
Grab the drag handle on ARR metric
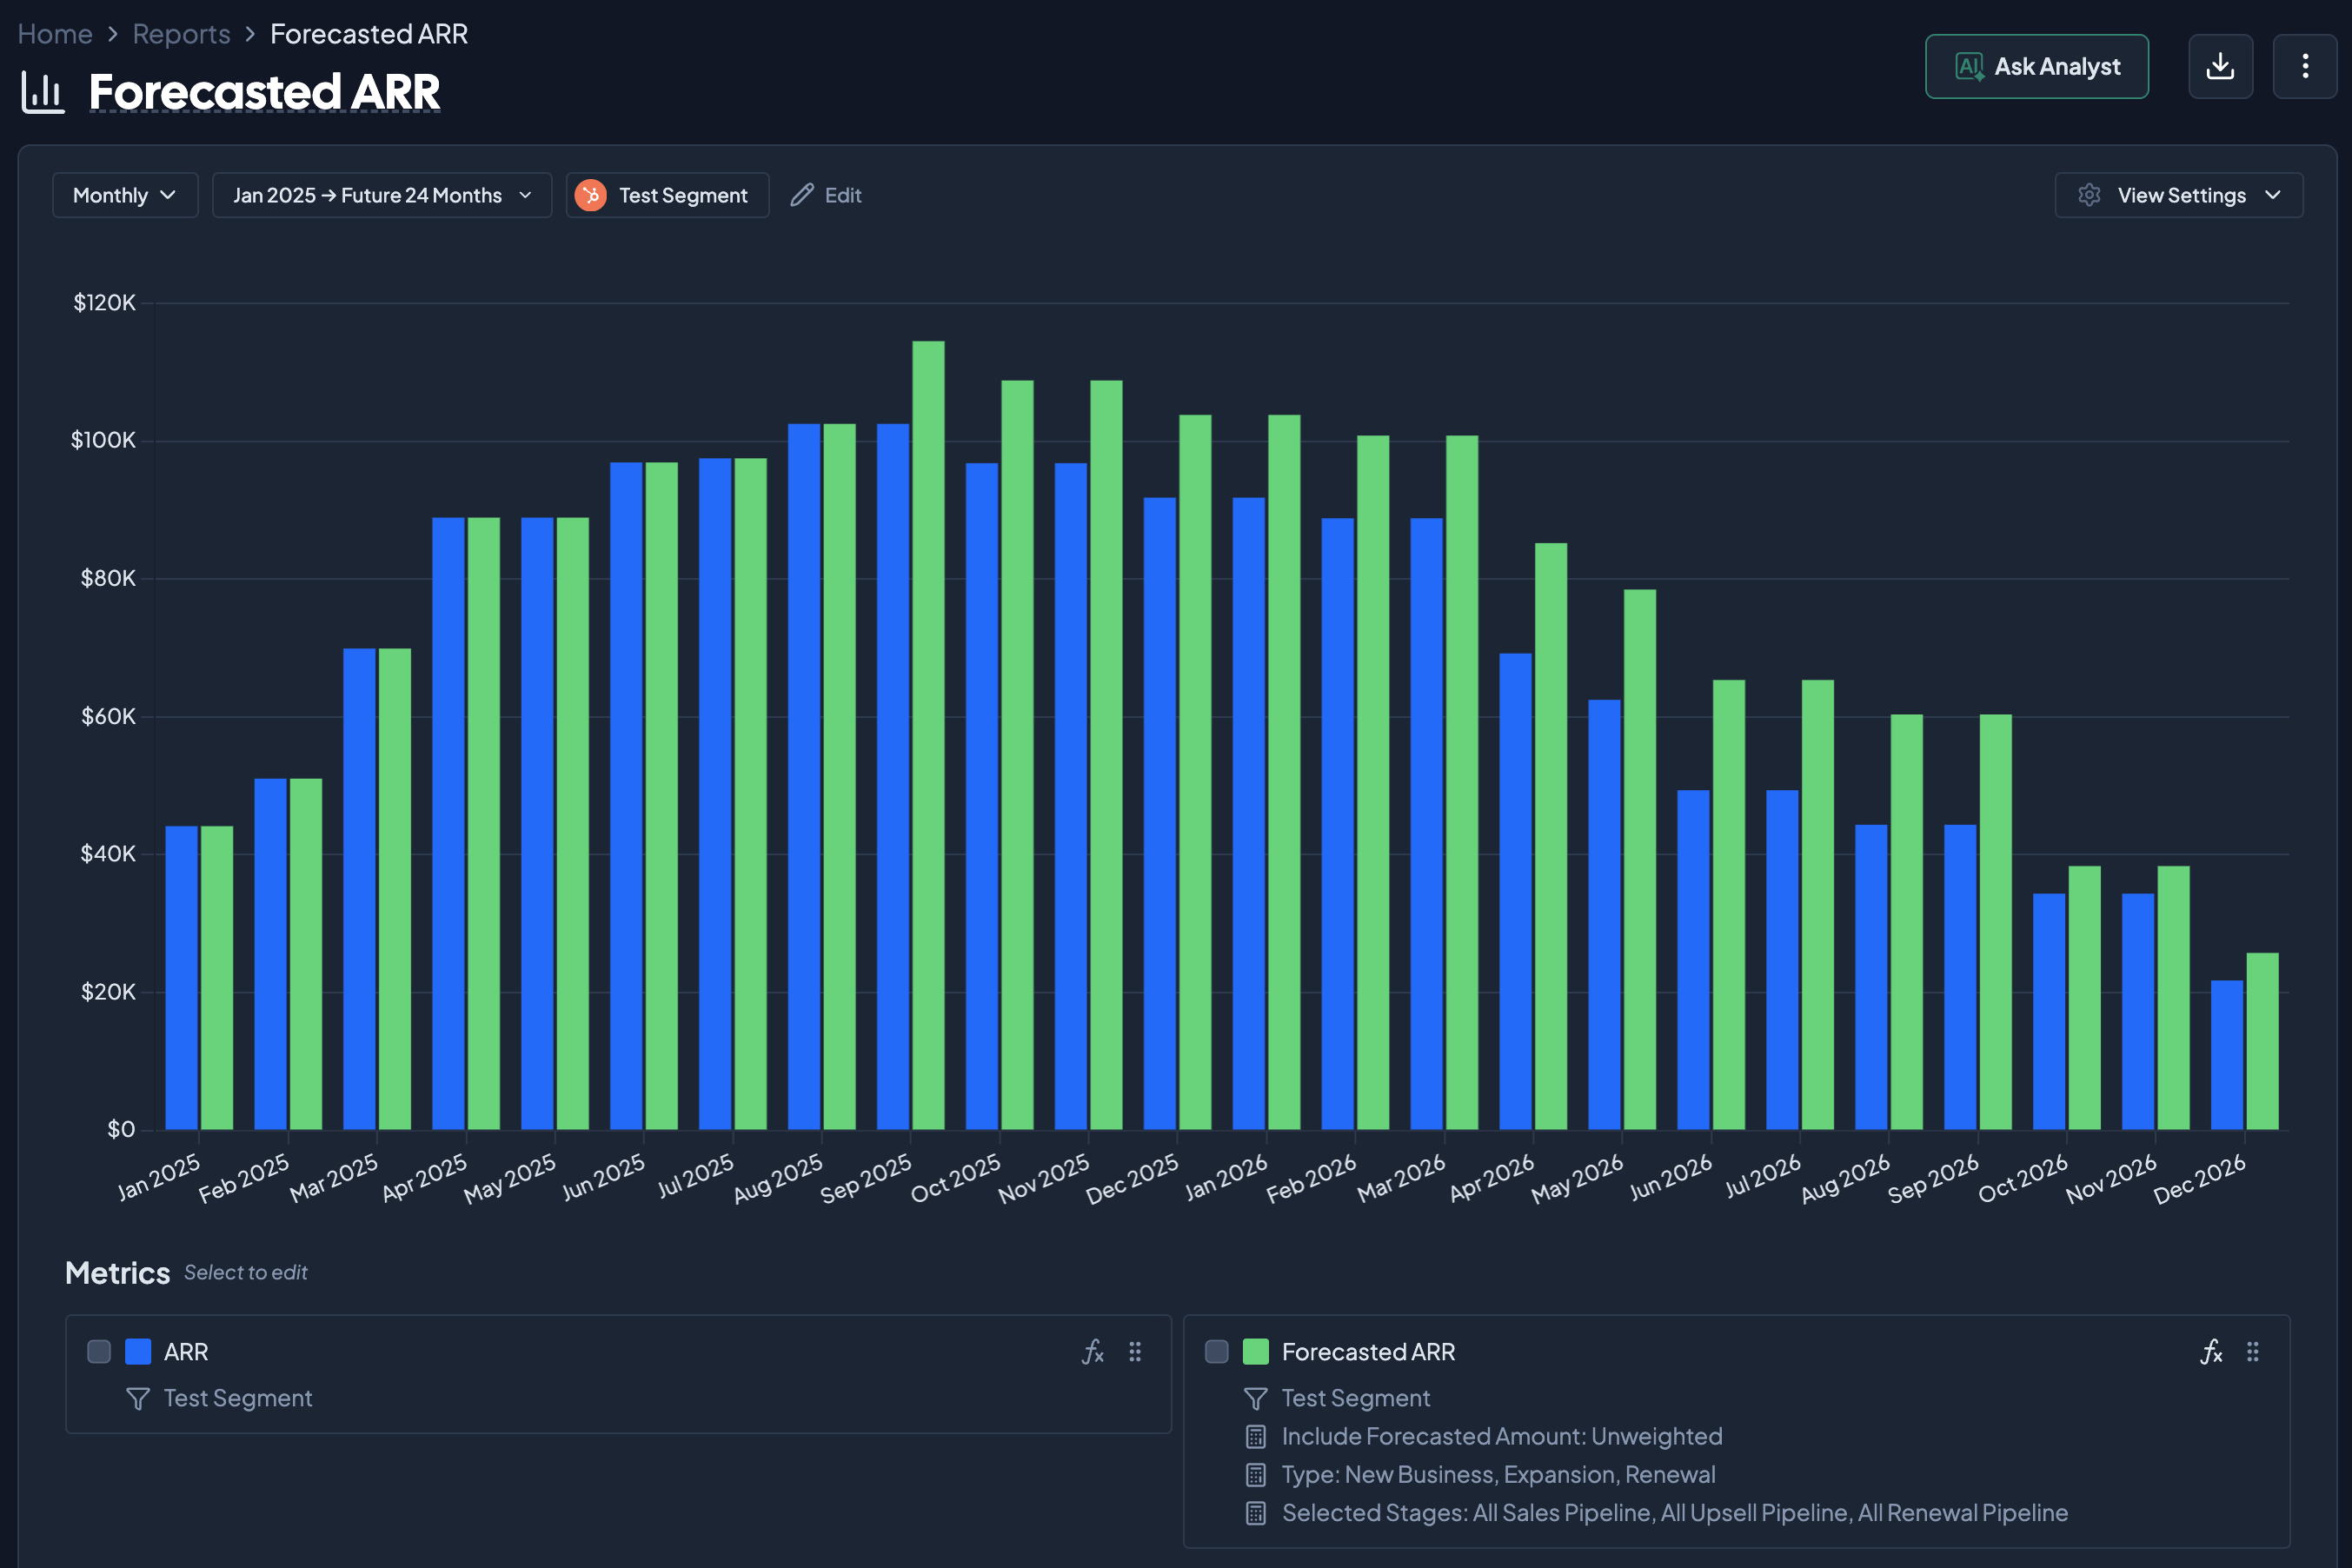[1135, 1352]
